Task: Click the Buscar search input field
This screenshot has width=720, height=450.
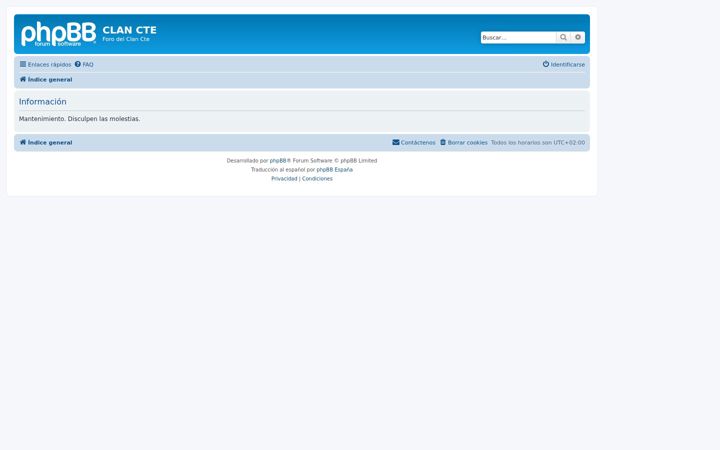Action: point(518,37)
